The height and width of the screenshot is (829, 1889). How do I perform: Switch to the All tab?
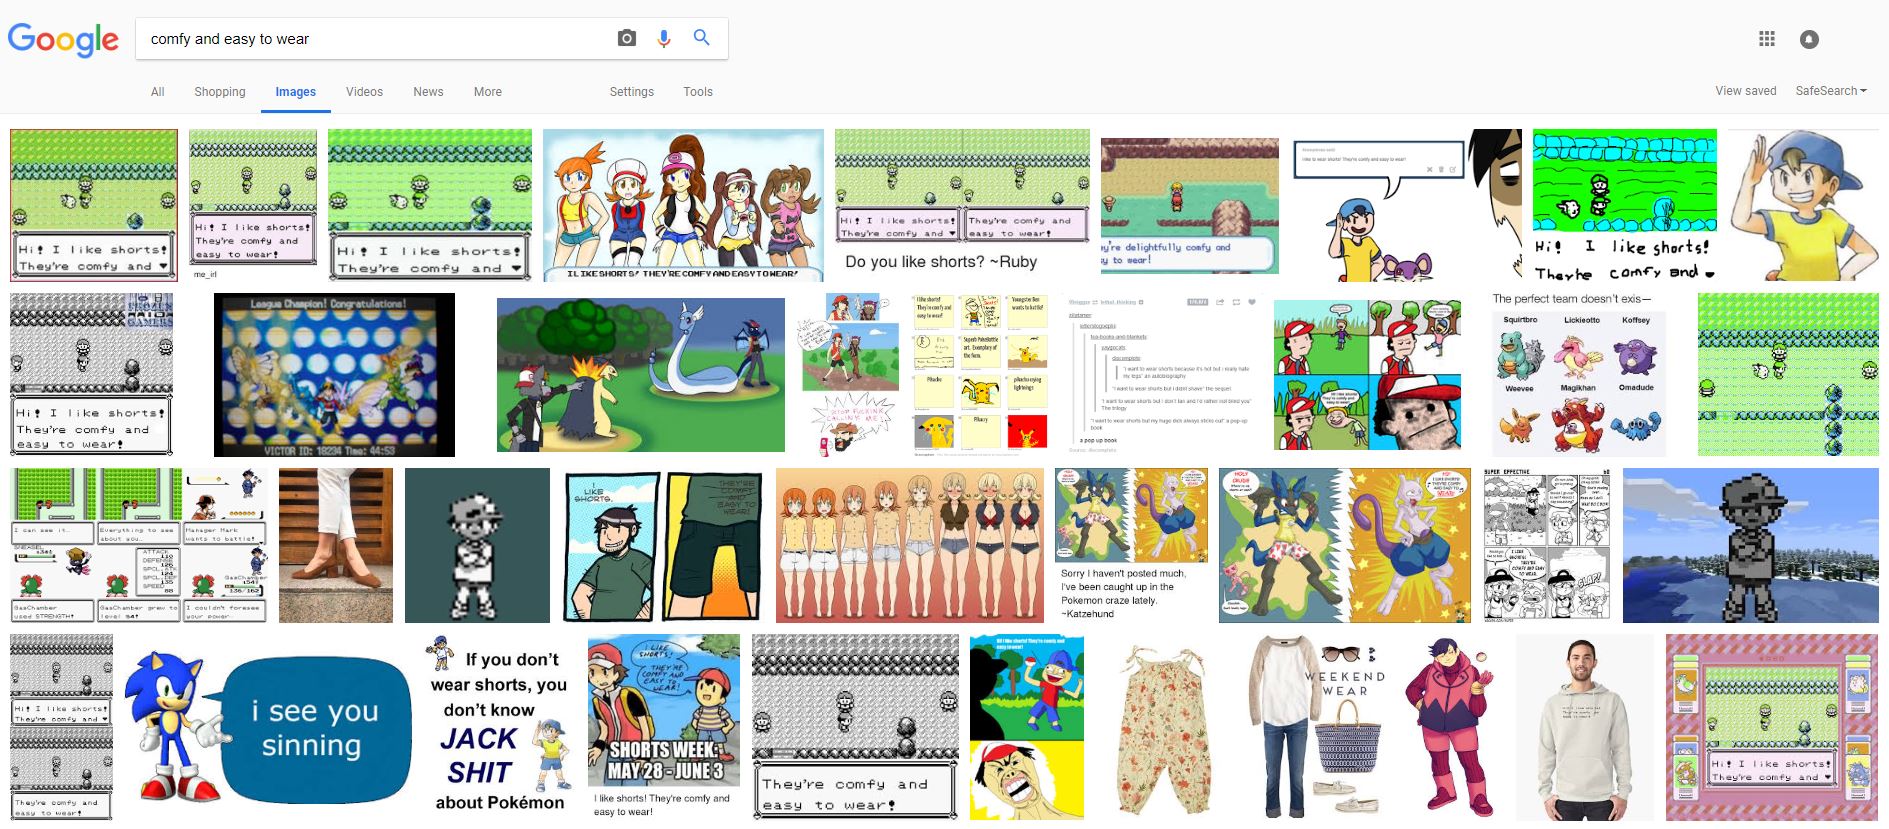(x=157, y=91)
